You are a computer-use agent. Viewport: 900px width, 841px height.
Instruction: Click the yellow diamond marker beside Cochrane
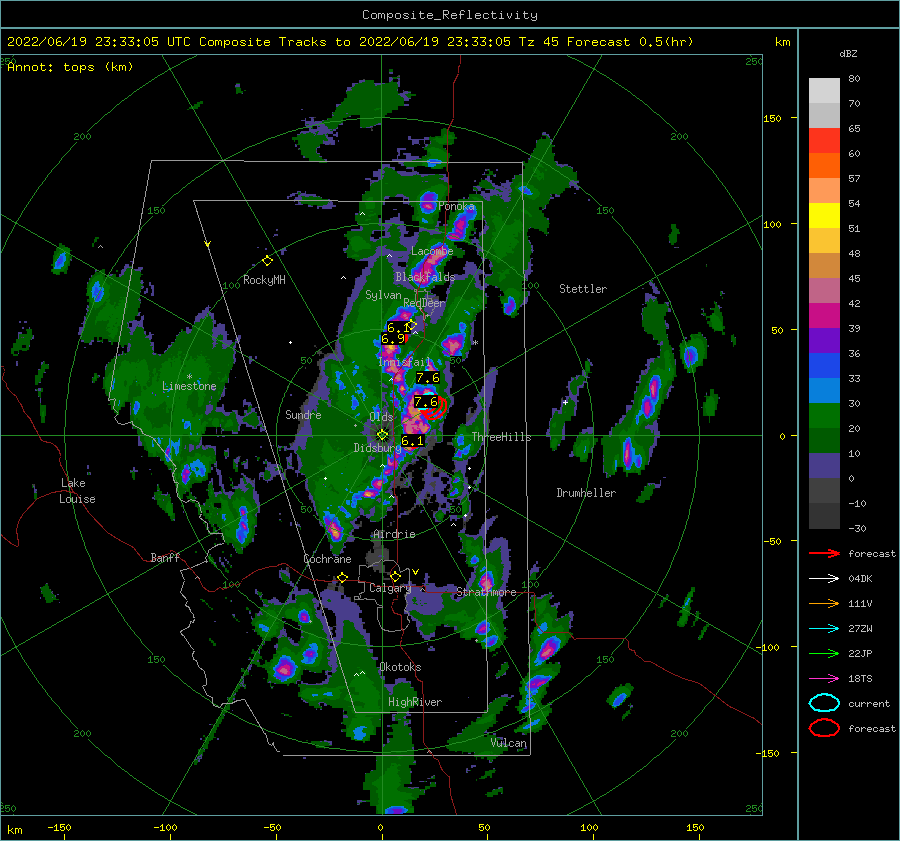tap(343, 578)
